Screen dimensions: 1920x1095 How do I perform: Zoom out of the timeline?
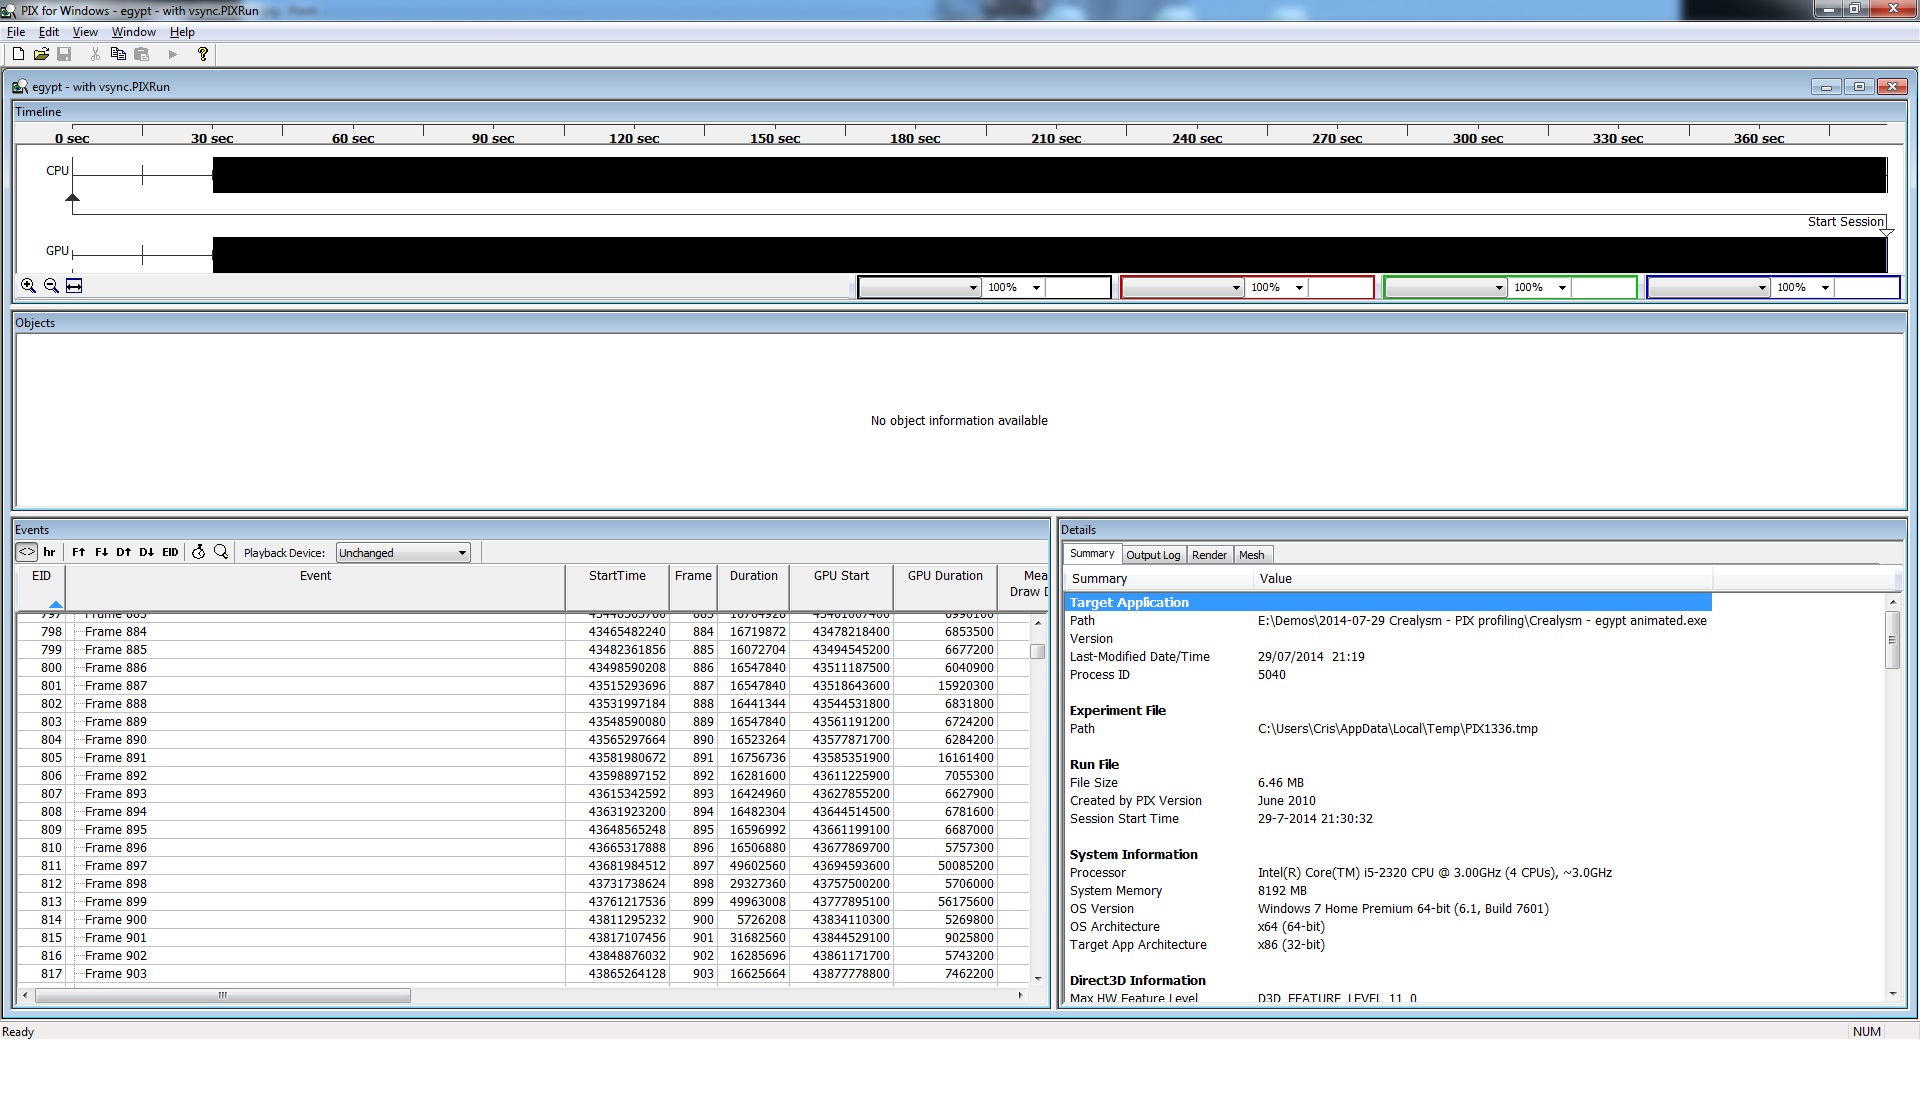pyautogui.click(x=51, y=286)
